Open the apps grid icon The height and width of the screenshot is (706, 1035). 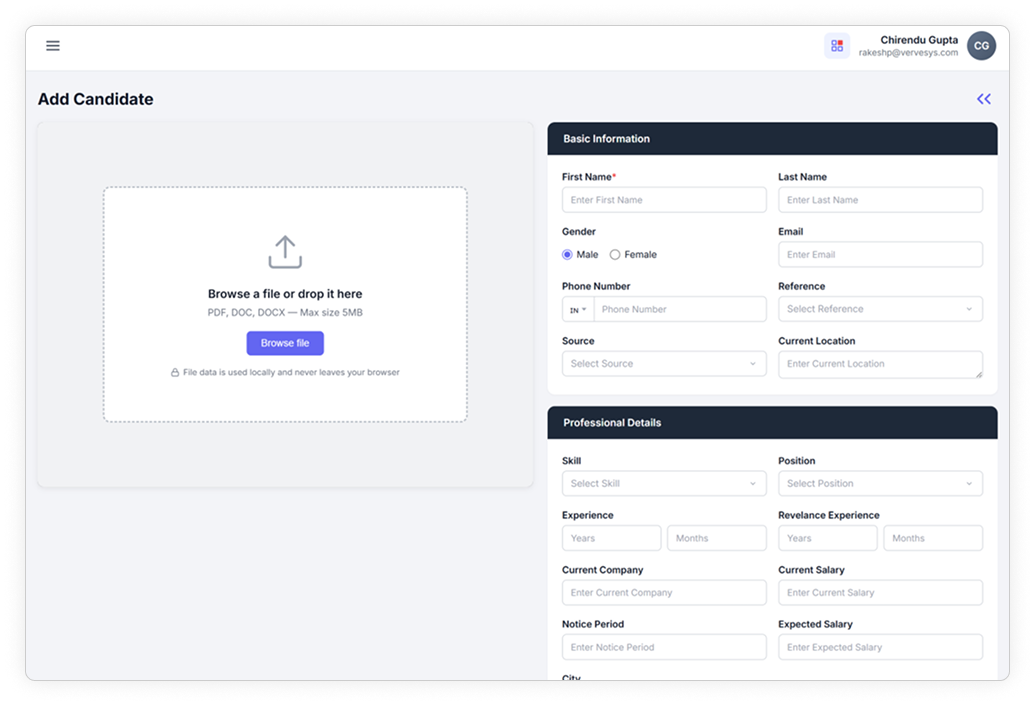pyautogui.click(x=837, y=46)
